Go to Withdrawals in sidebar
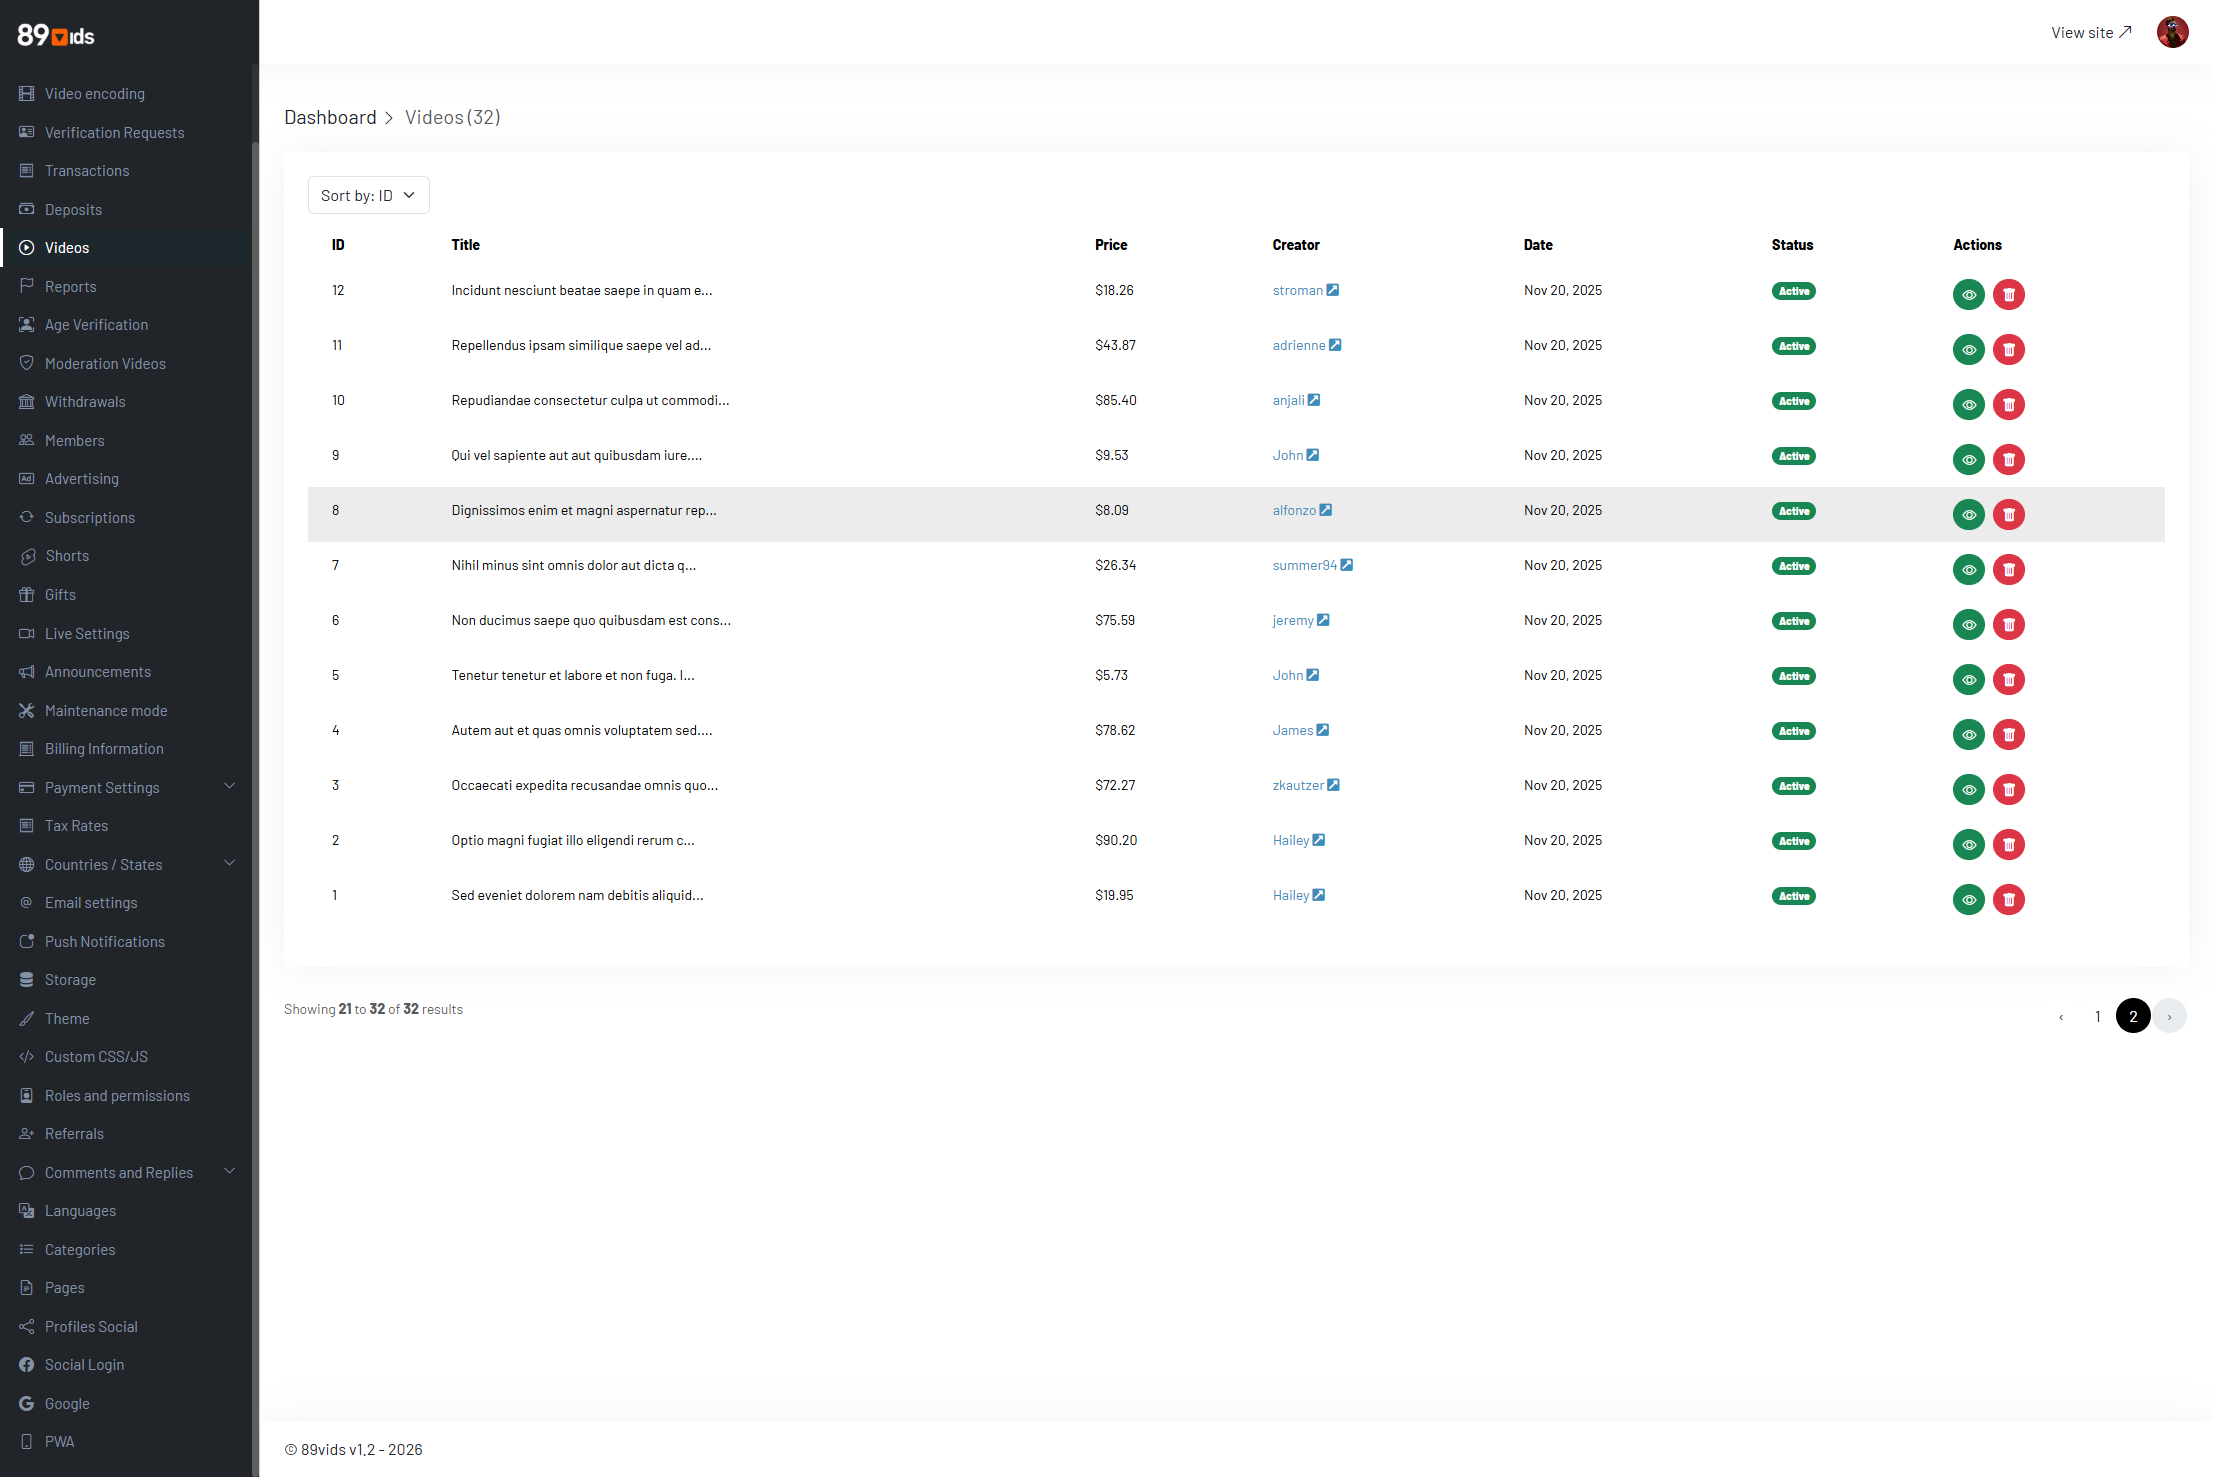The image size is (2213, 1477). tap(85, 402)
